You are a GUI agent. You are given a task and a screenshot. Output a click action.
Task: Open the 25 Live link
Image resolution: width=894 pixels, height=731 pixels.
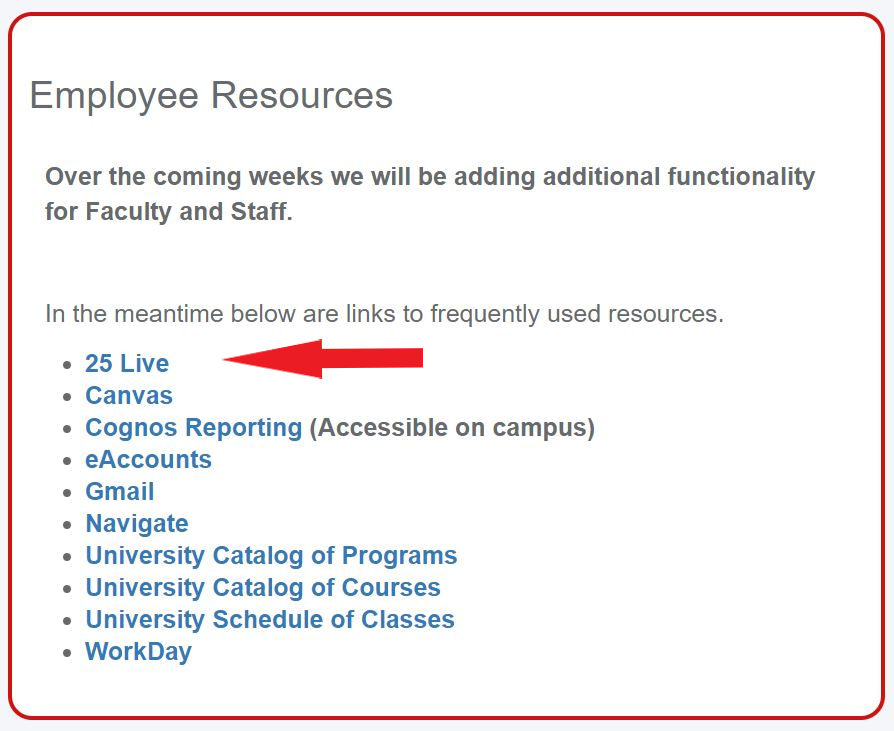pyautogui.click(x=127, y=364)
